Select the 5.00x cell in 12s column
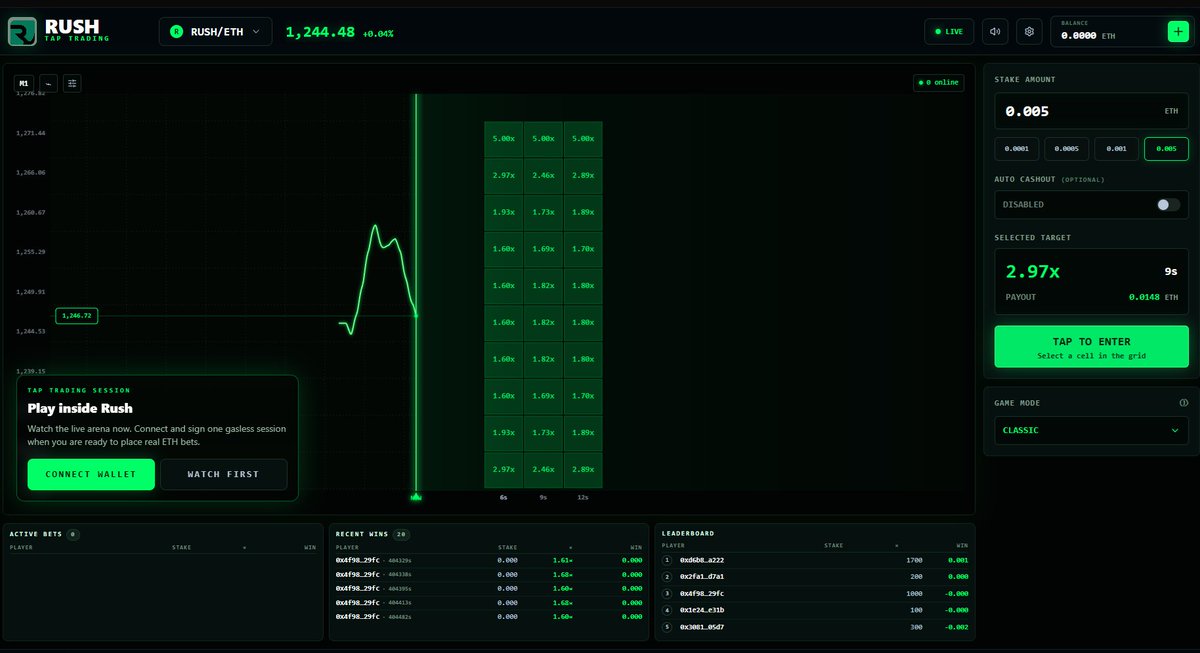 pos(583,139)
